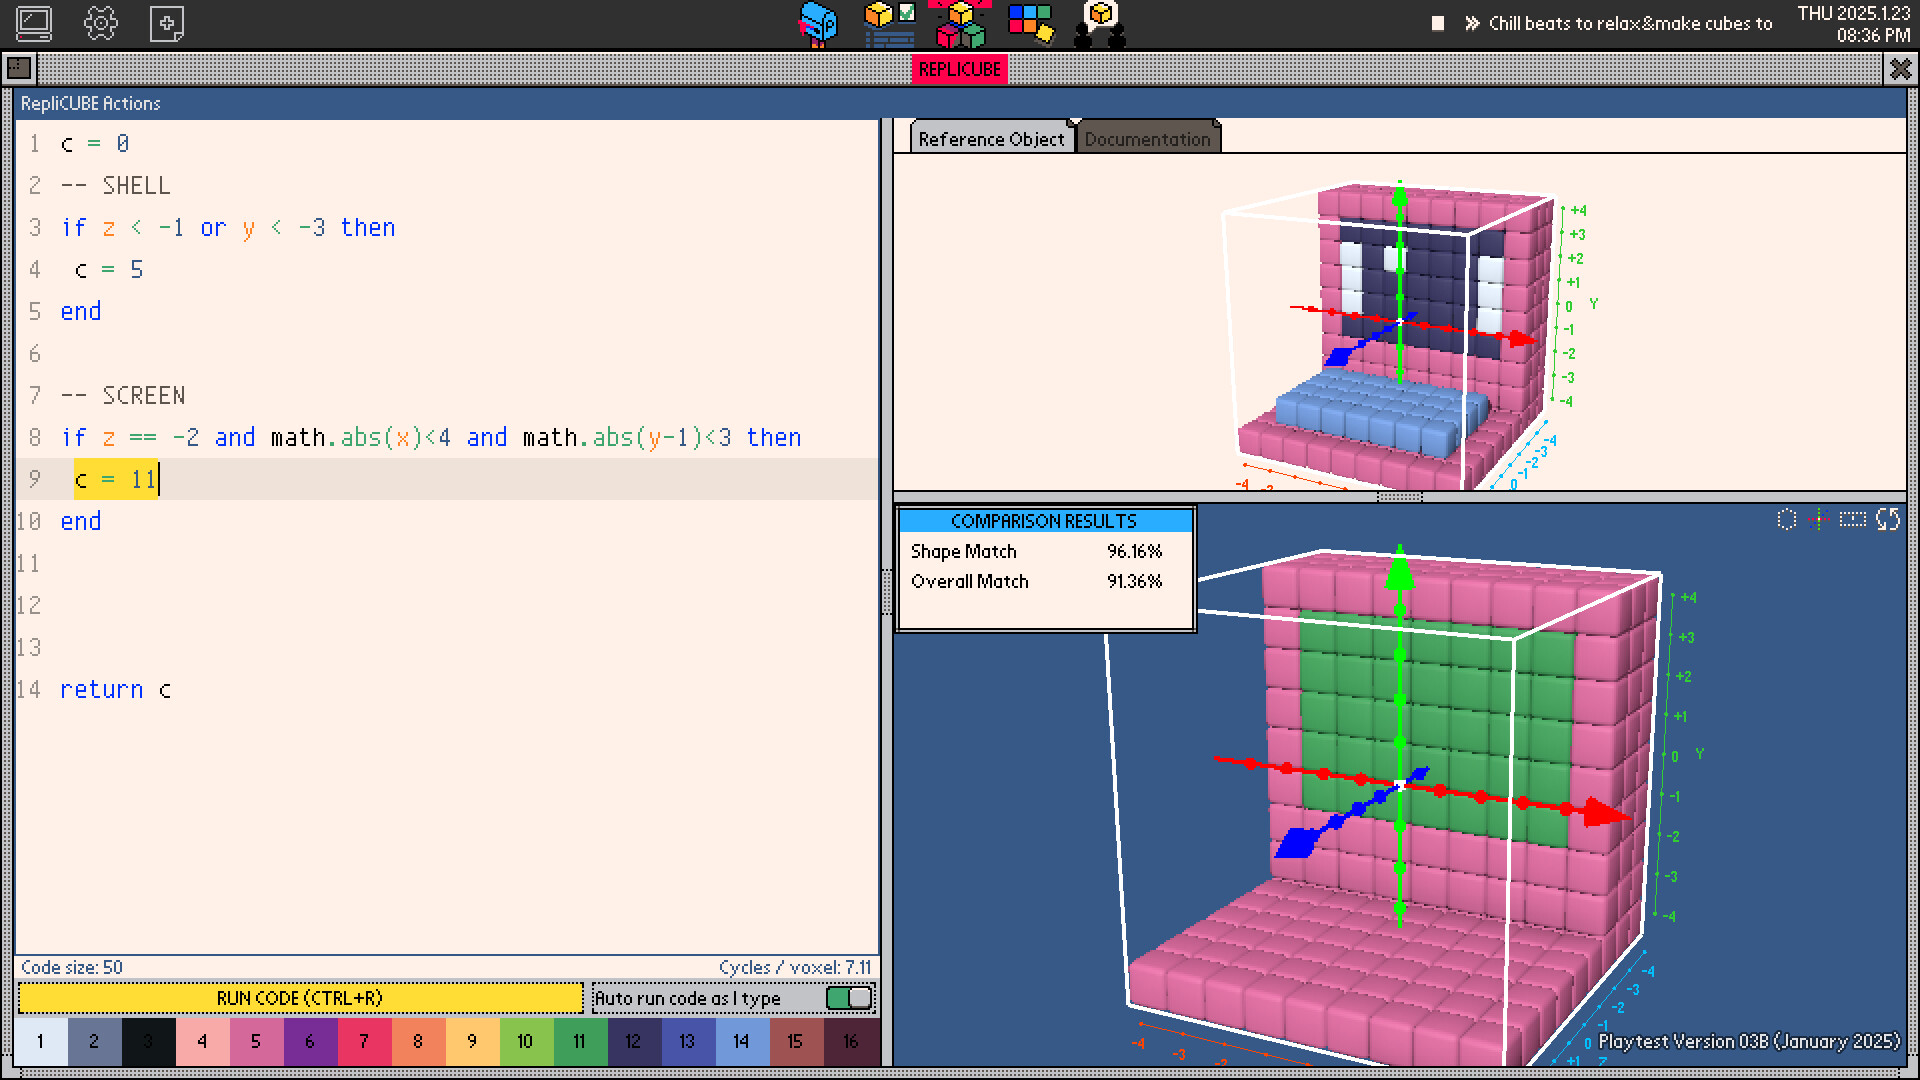
Task: Switch to the Reference Object tab
Action: pyautogui.click(x=989, y=139)
